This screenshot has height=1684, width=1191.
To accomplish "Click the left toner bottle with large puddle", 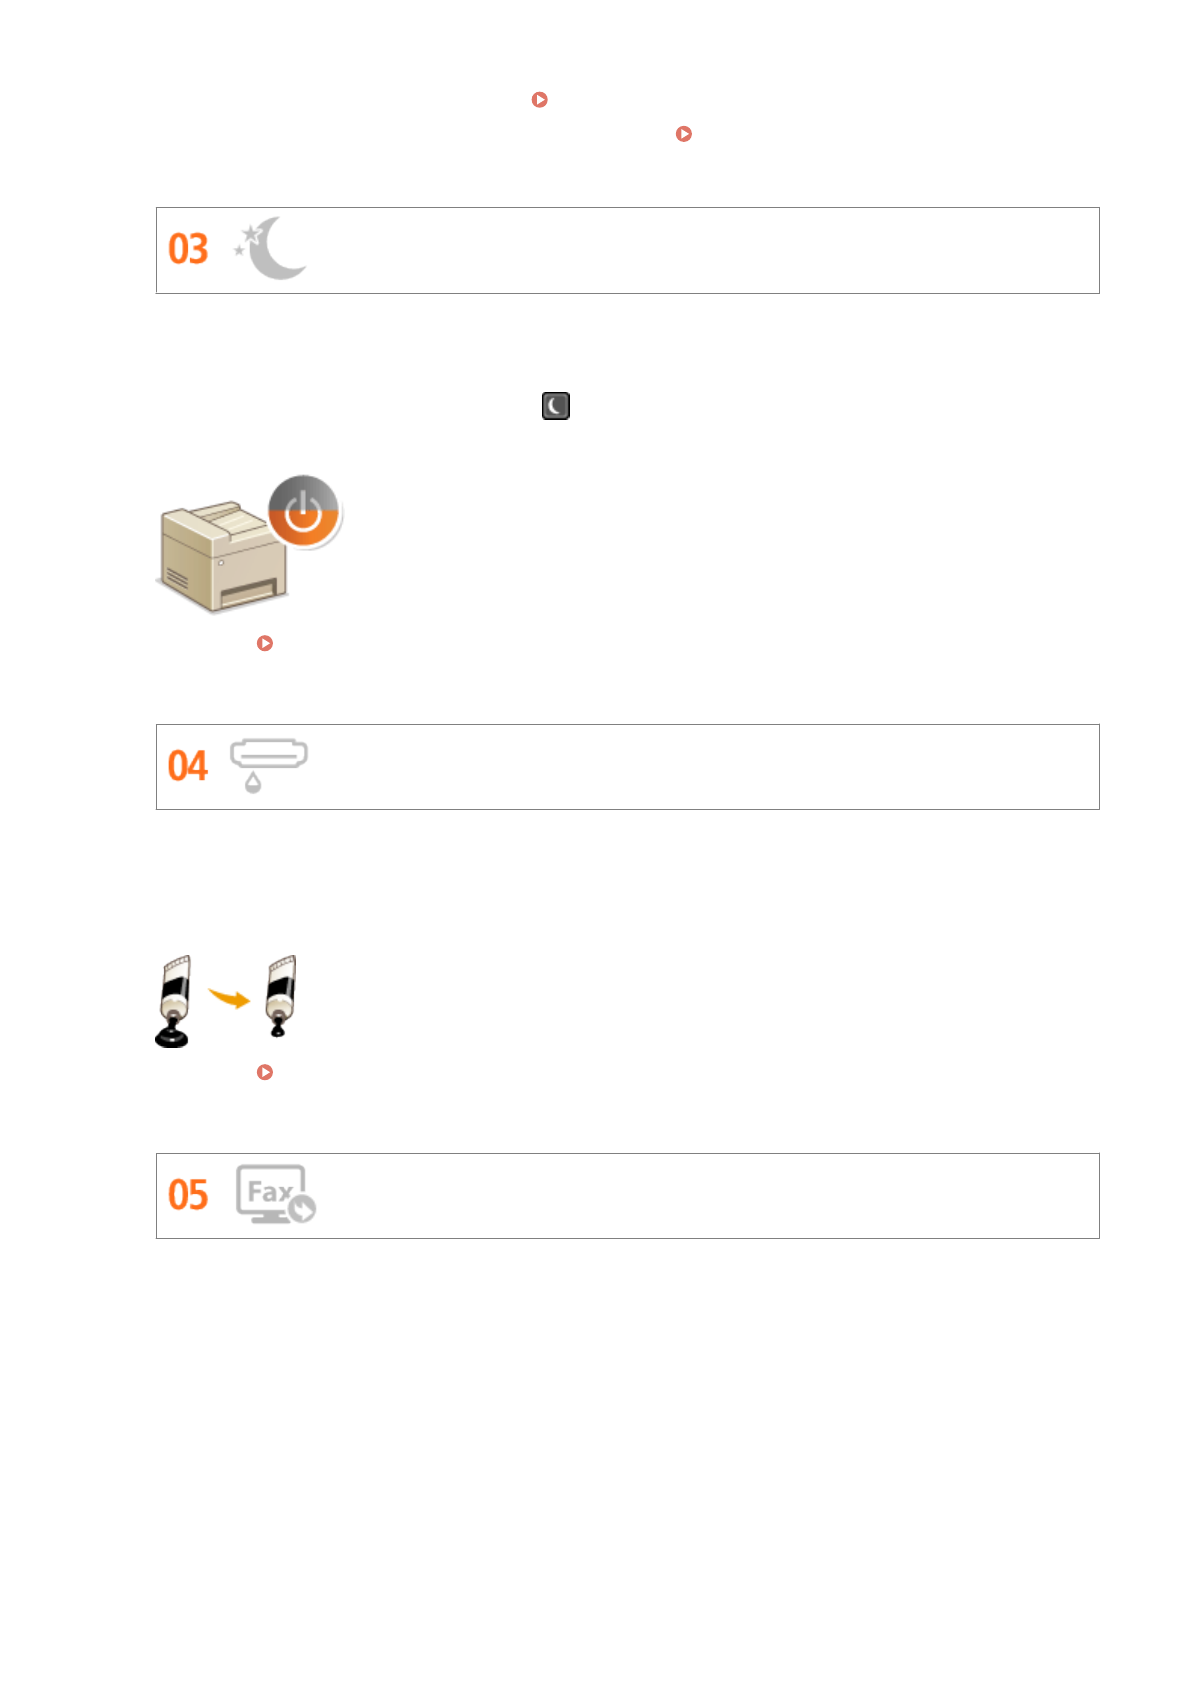I will (174, 1000).
